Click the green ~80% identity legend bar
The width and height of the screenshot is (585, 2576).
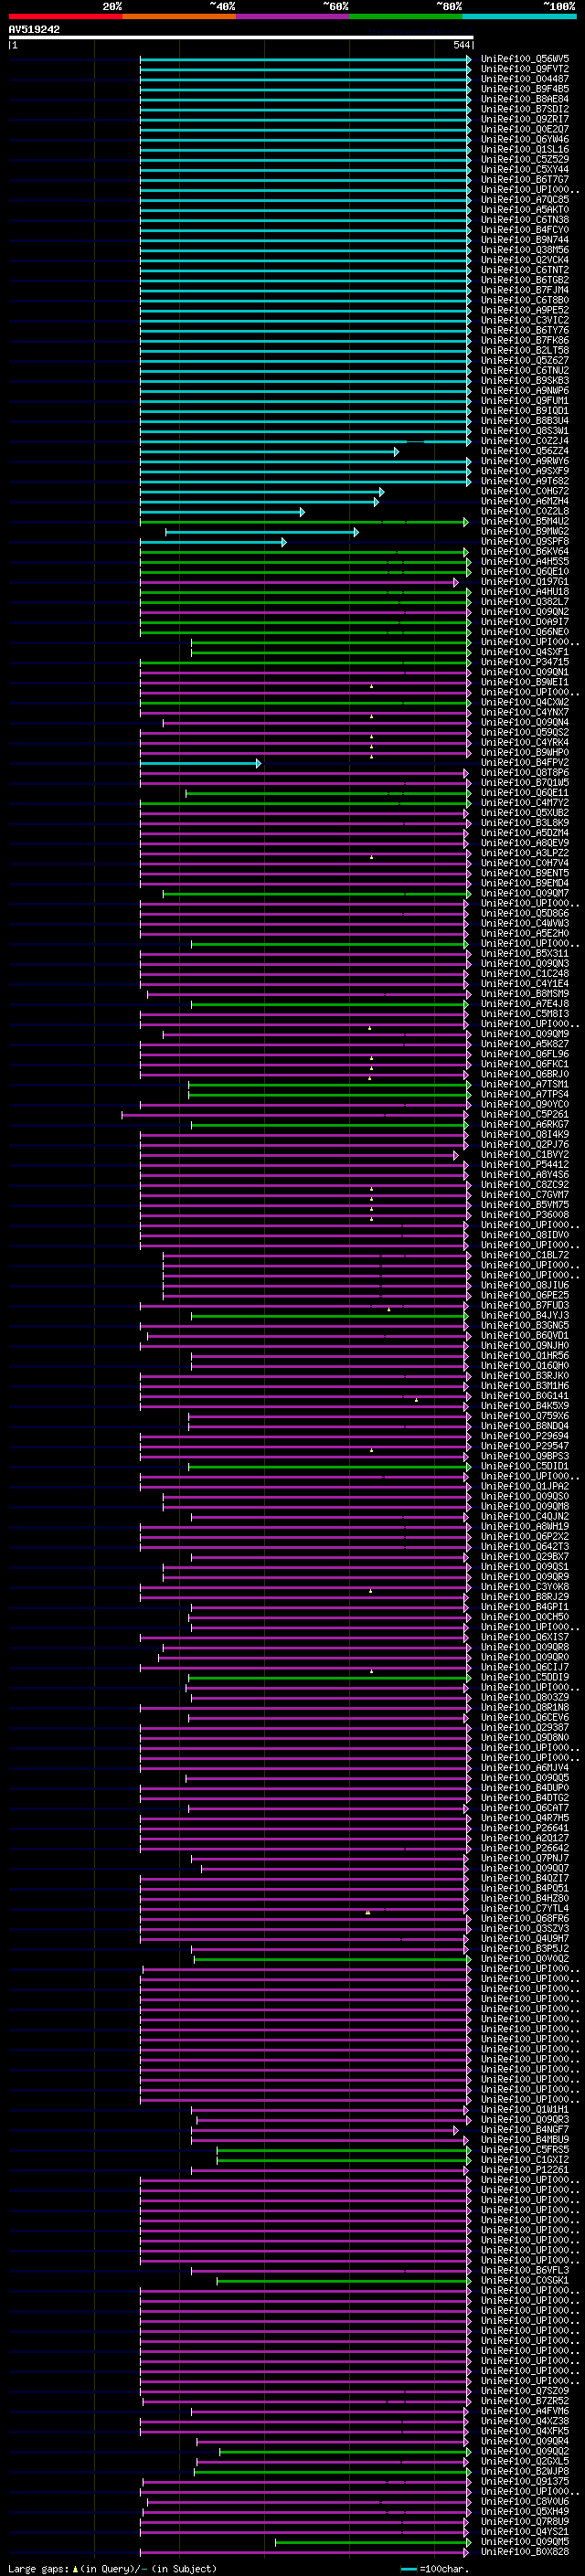tap(406, 16)
